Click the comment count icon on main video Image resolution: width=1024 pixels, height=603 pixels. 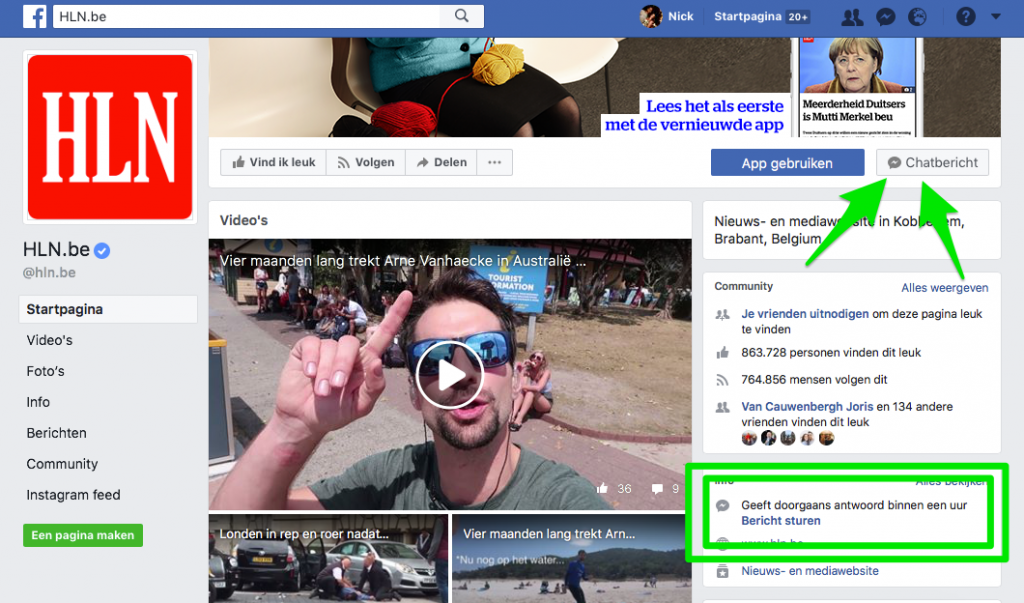(x=657, y=488)
